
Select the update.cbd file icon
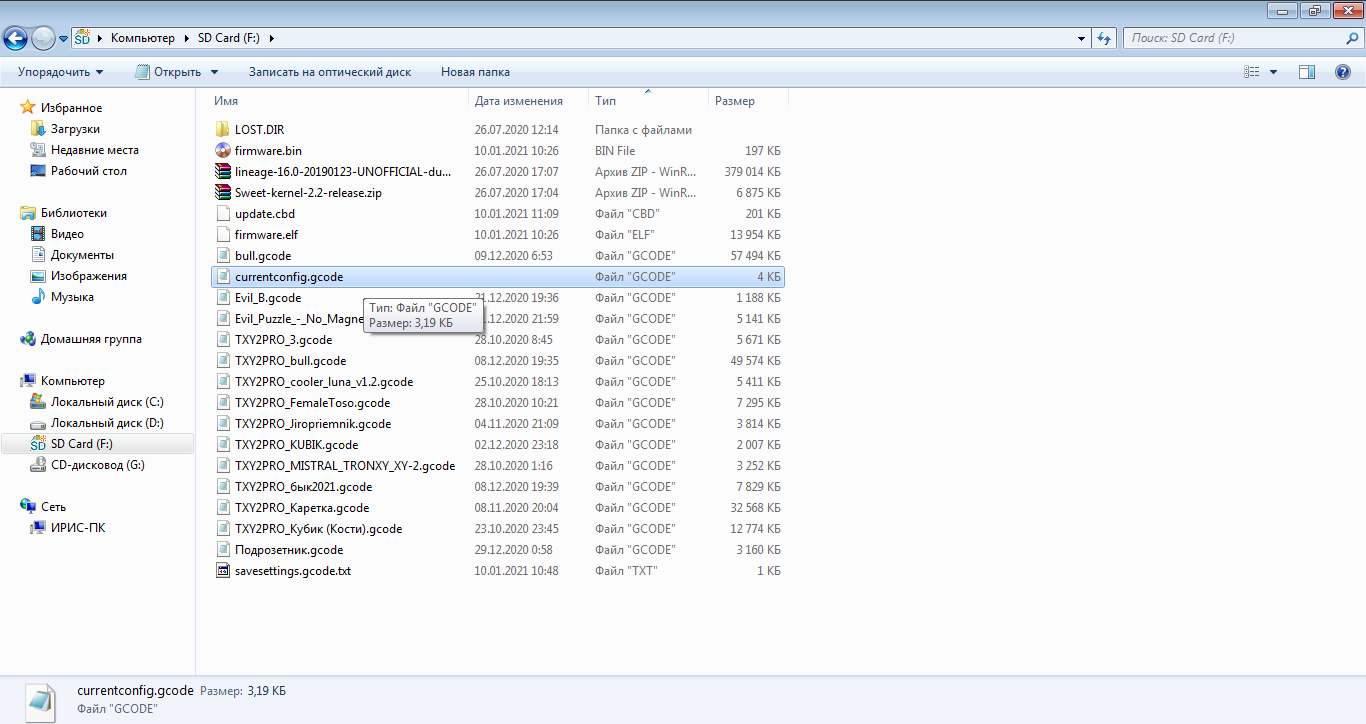coord(223,214)
